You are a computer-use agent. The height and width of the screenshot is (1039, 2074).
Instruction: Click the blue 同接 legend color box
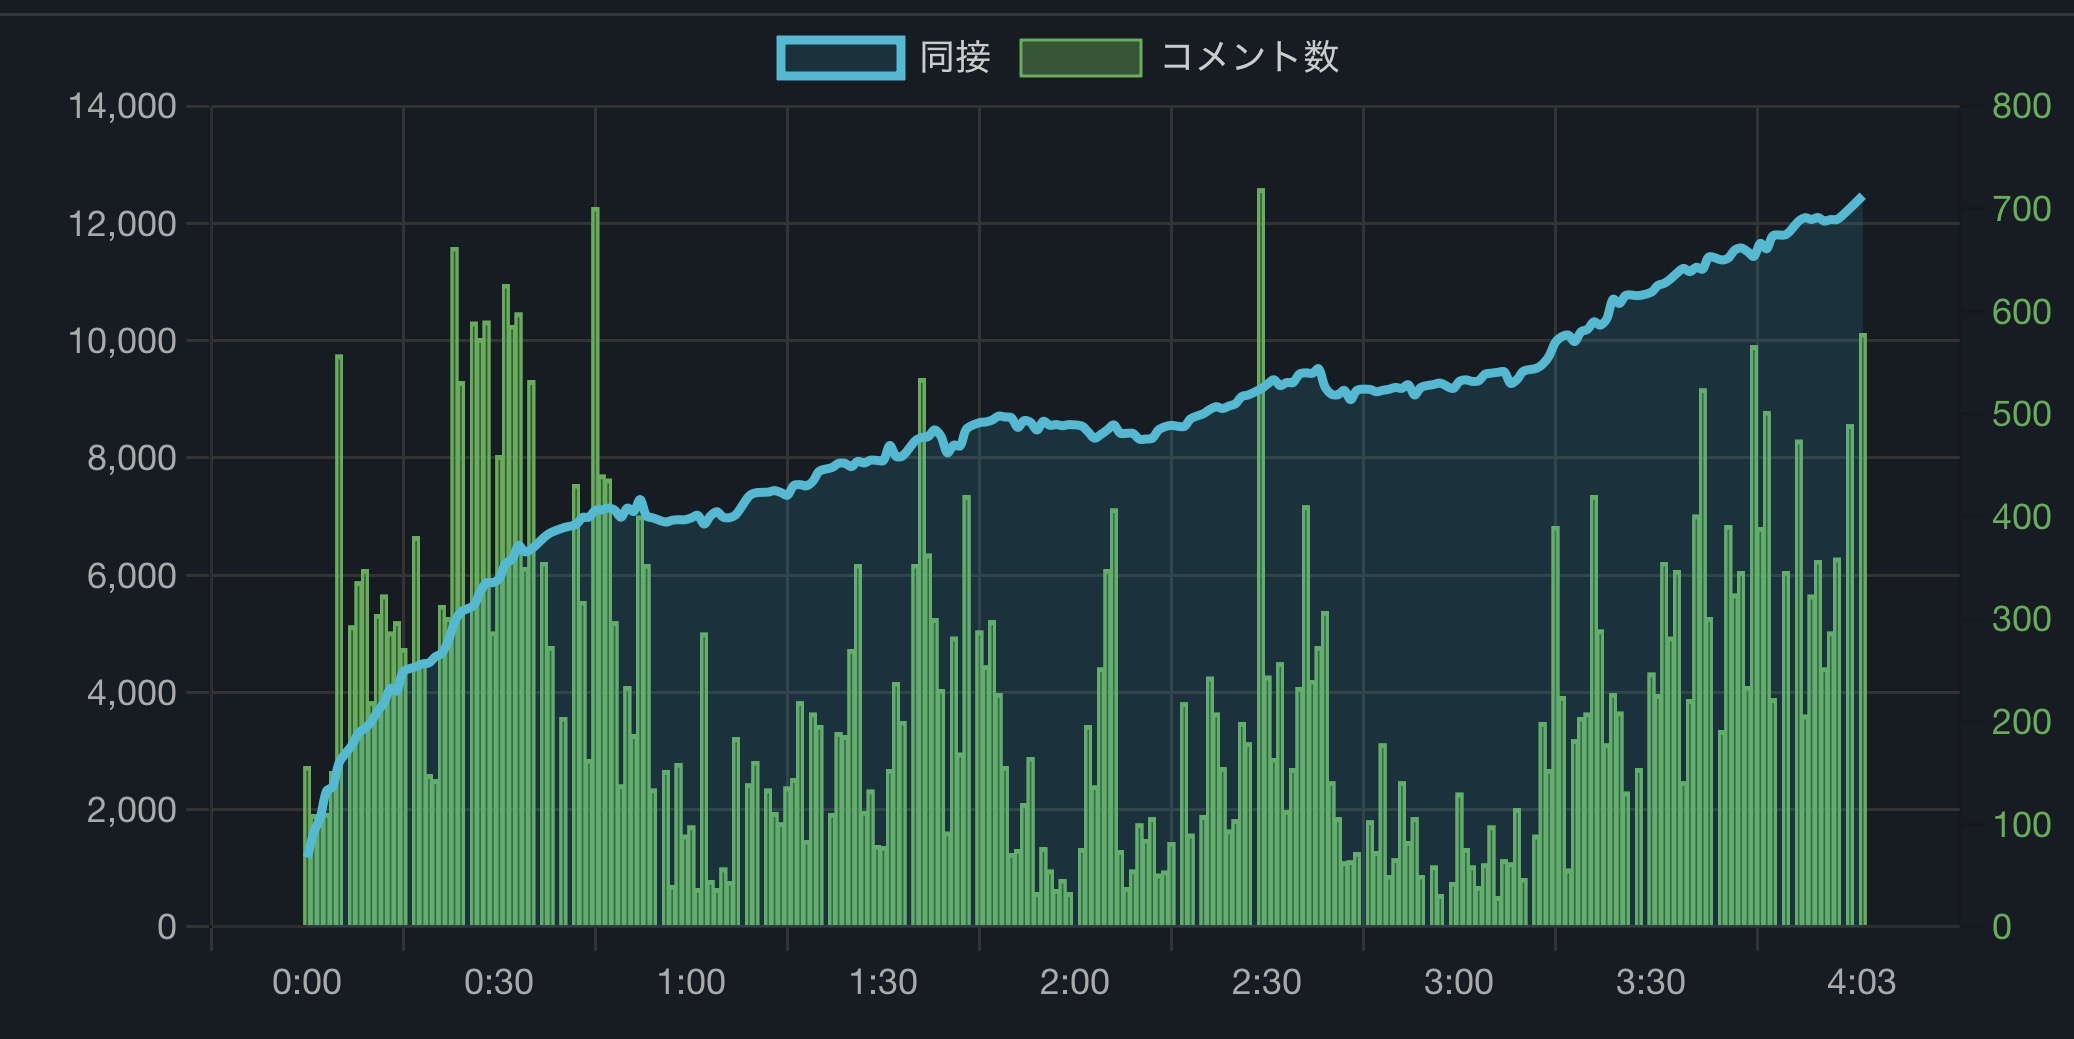pyautogui.click(x=841, y=58)
